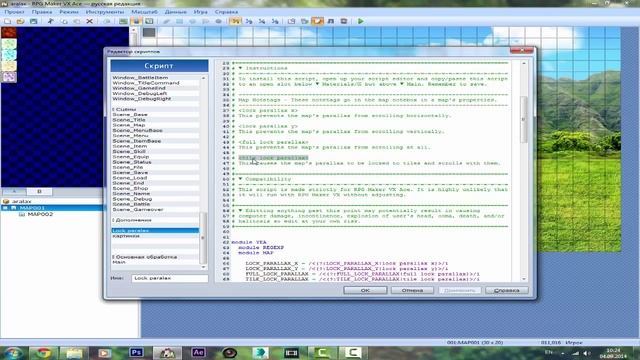Open the Sound Test music note icon
This screenshot has height=360, width=640.
tap(331, 21)
